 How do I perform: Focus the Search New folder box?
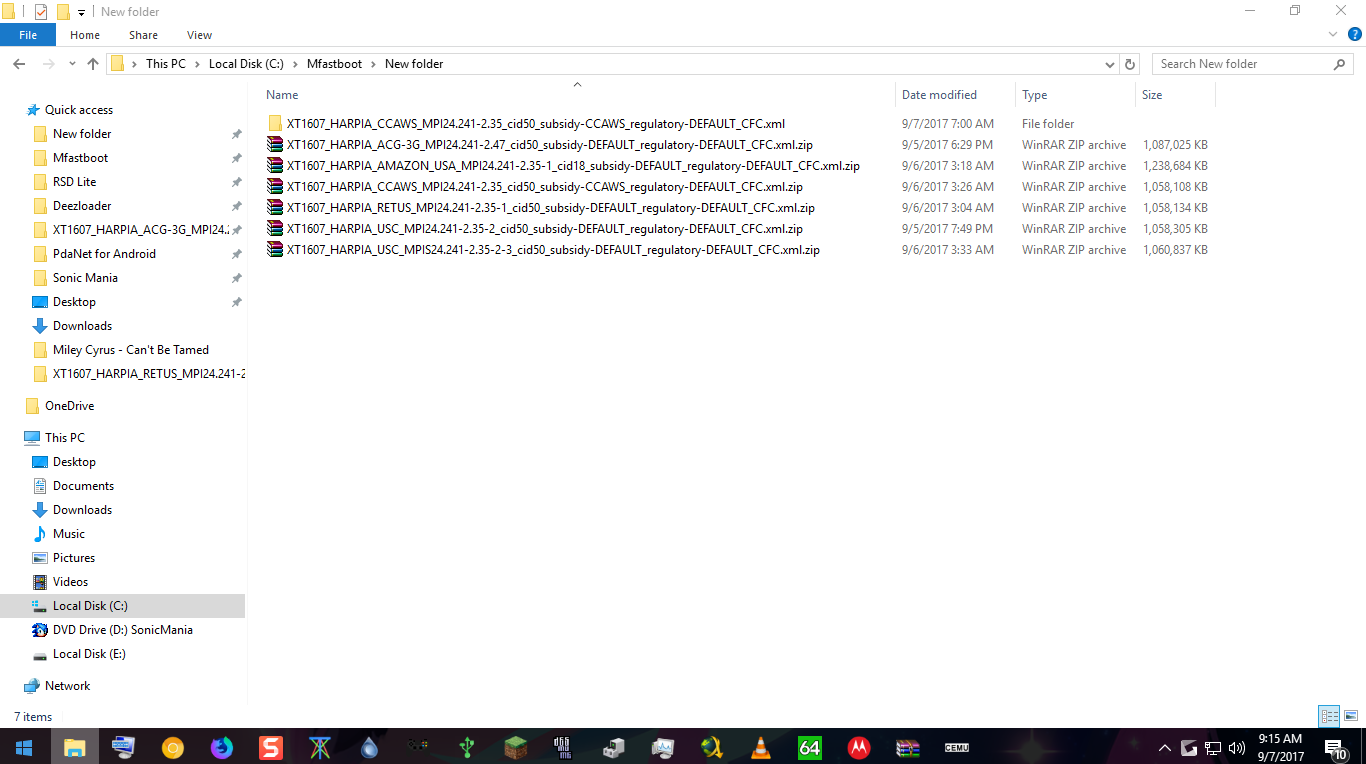coord(1244,64)
